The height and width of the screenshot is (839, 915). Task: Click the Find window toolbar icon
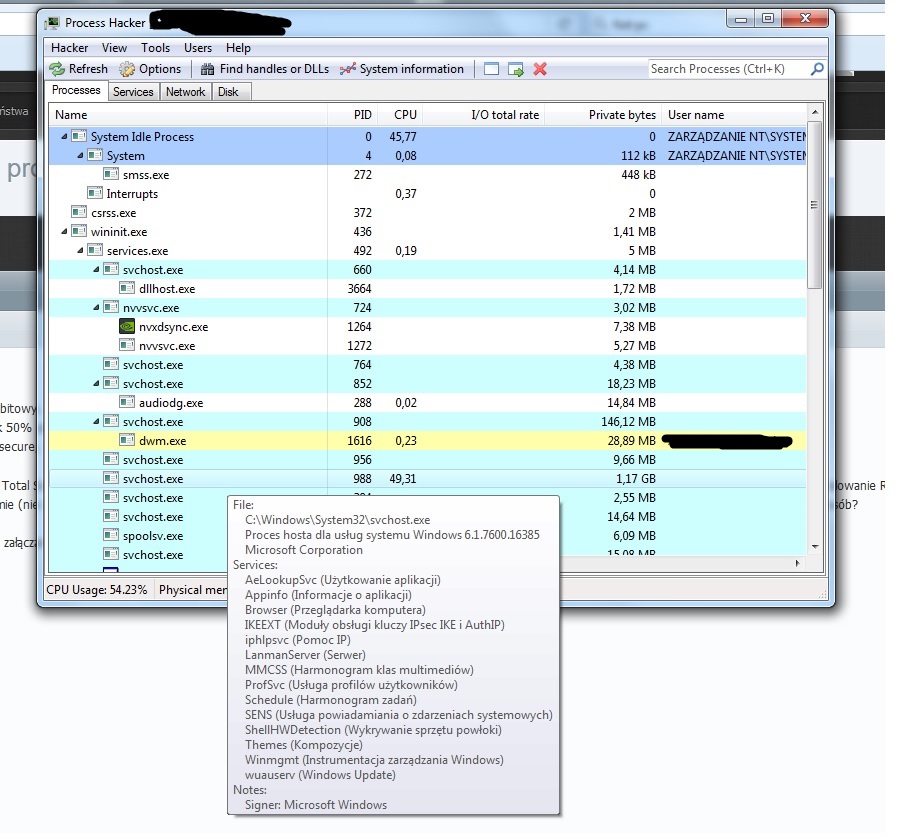point(491,69)
